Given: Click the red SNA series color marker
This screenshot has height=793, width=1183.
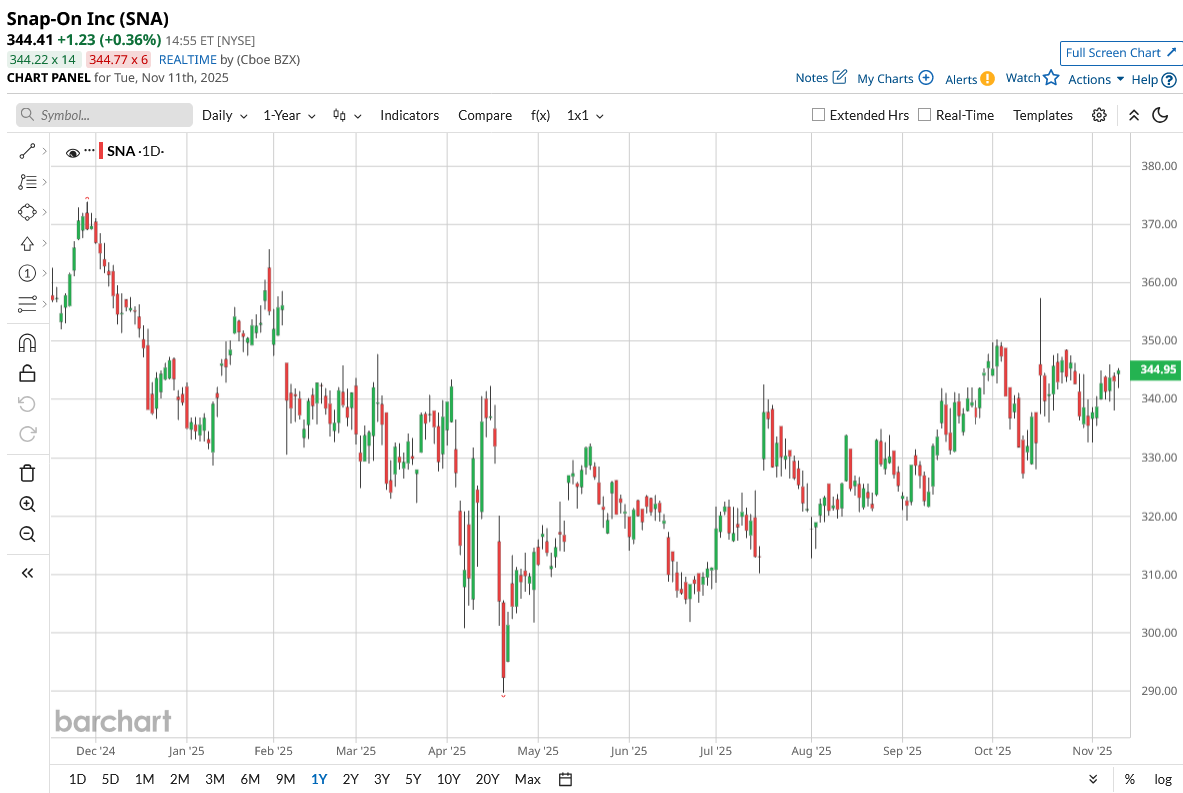Looking at the screenshot, I should (x=101, y=151).
